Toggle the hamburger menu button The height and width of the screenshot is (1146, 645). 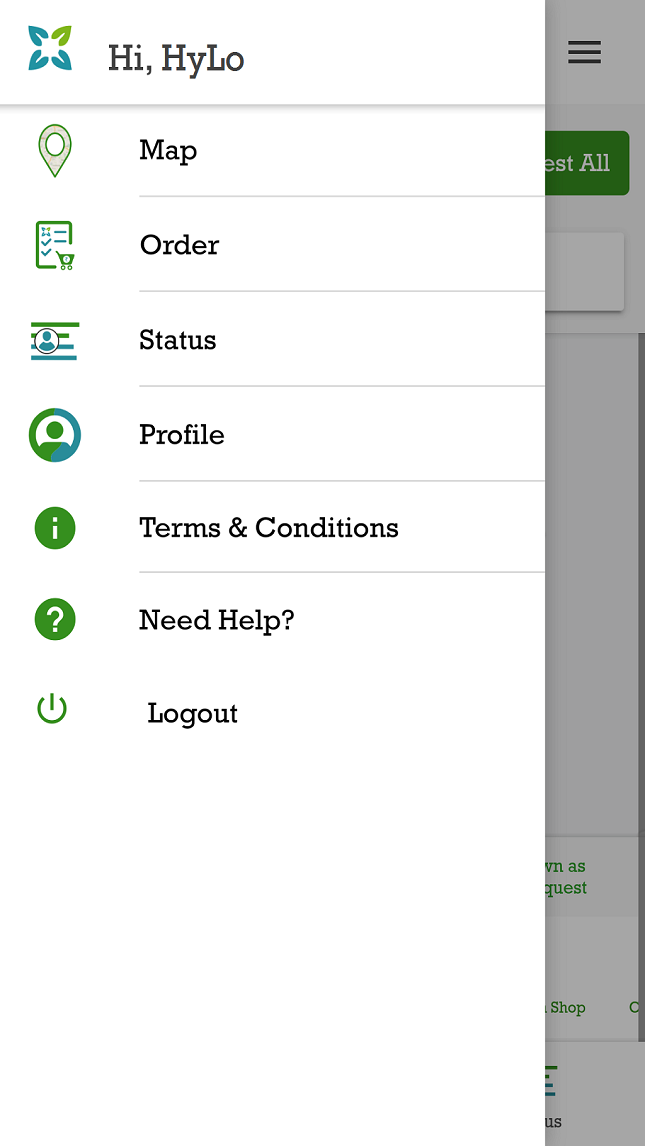tap(584, 52)
